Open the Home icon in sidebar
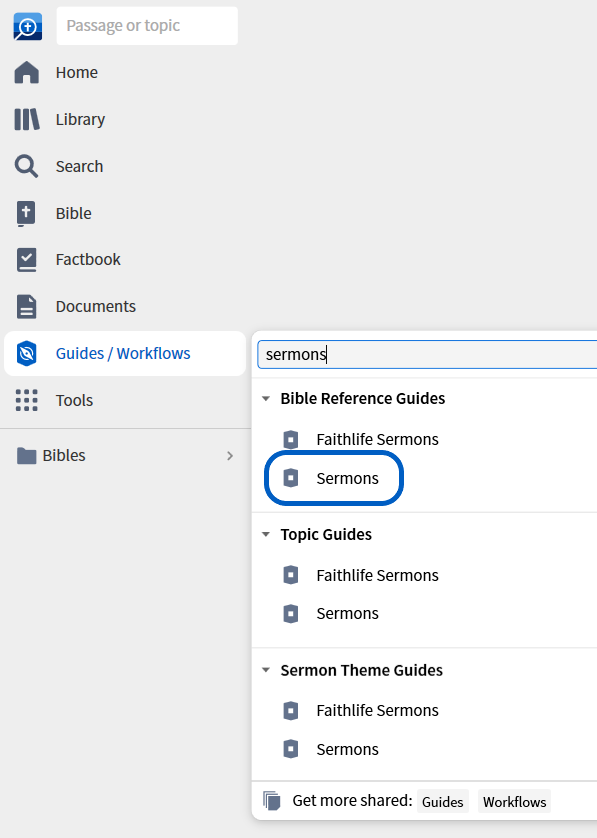The width and height of the screenshot is (597, 838). (27, 72)
